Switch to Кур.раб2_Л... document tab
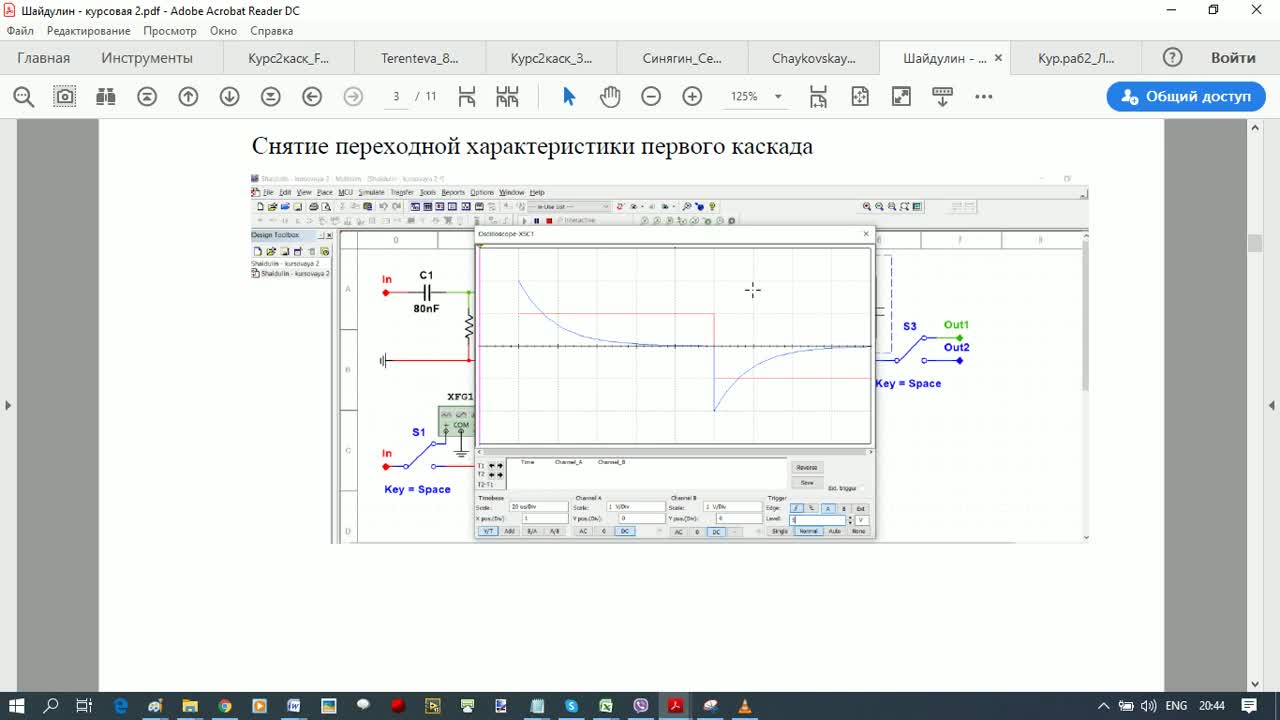Image resolution: width=1280 pixels, height=720 pixels. click(x=1076, y=58)
